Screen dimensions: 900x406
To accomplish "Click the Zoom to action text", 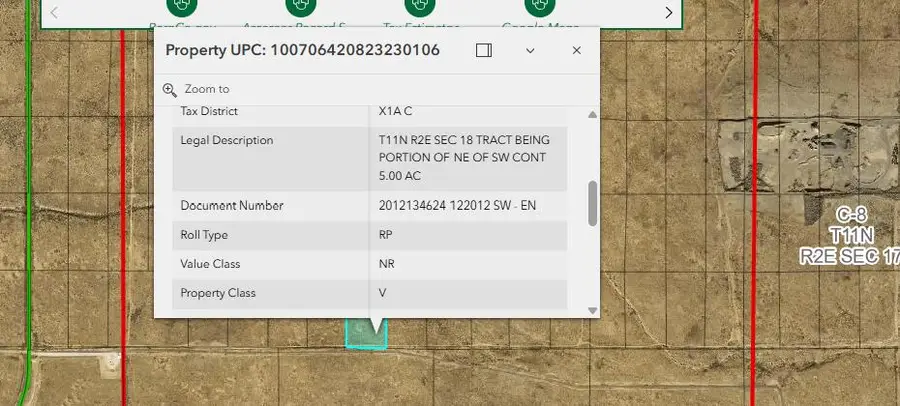I will click(207, 89).
